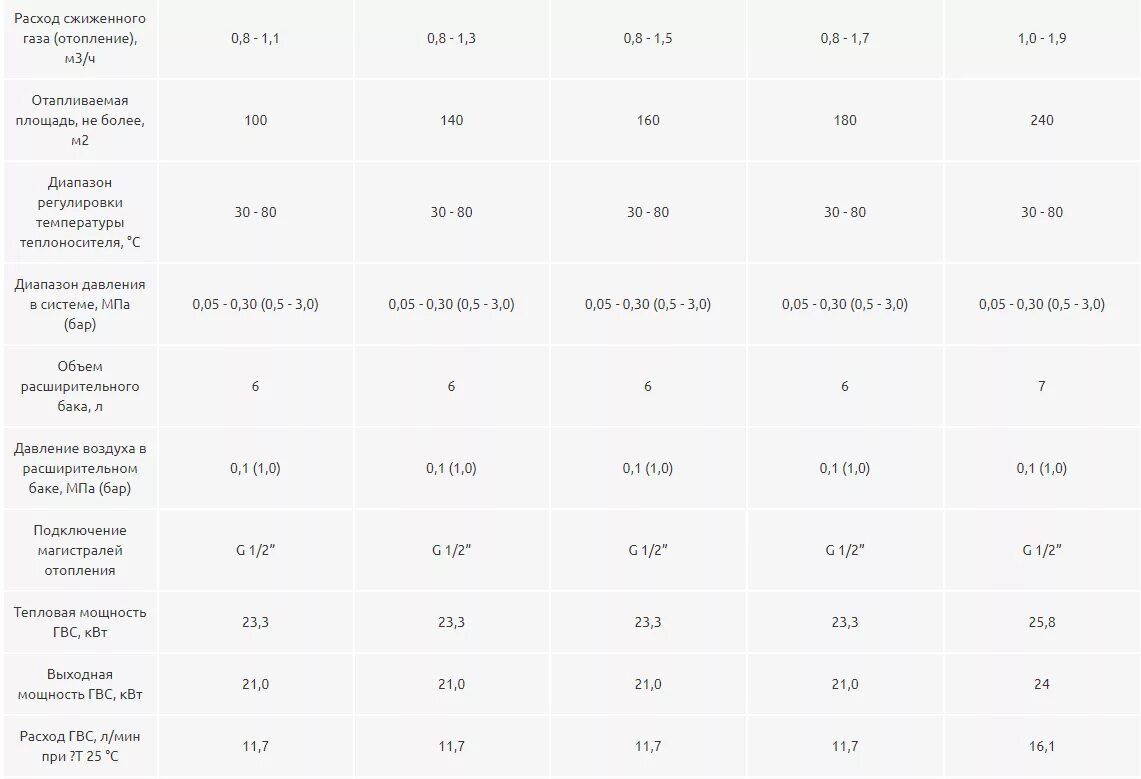Select thermal power value 25,8

[x=1041, y=622]
